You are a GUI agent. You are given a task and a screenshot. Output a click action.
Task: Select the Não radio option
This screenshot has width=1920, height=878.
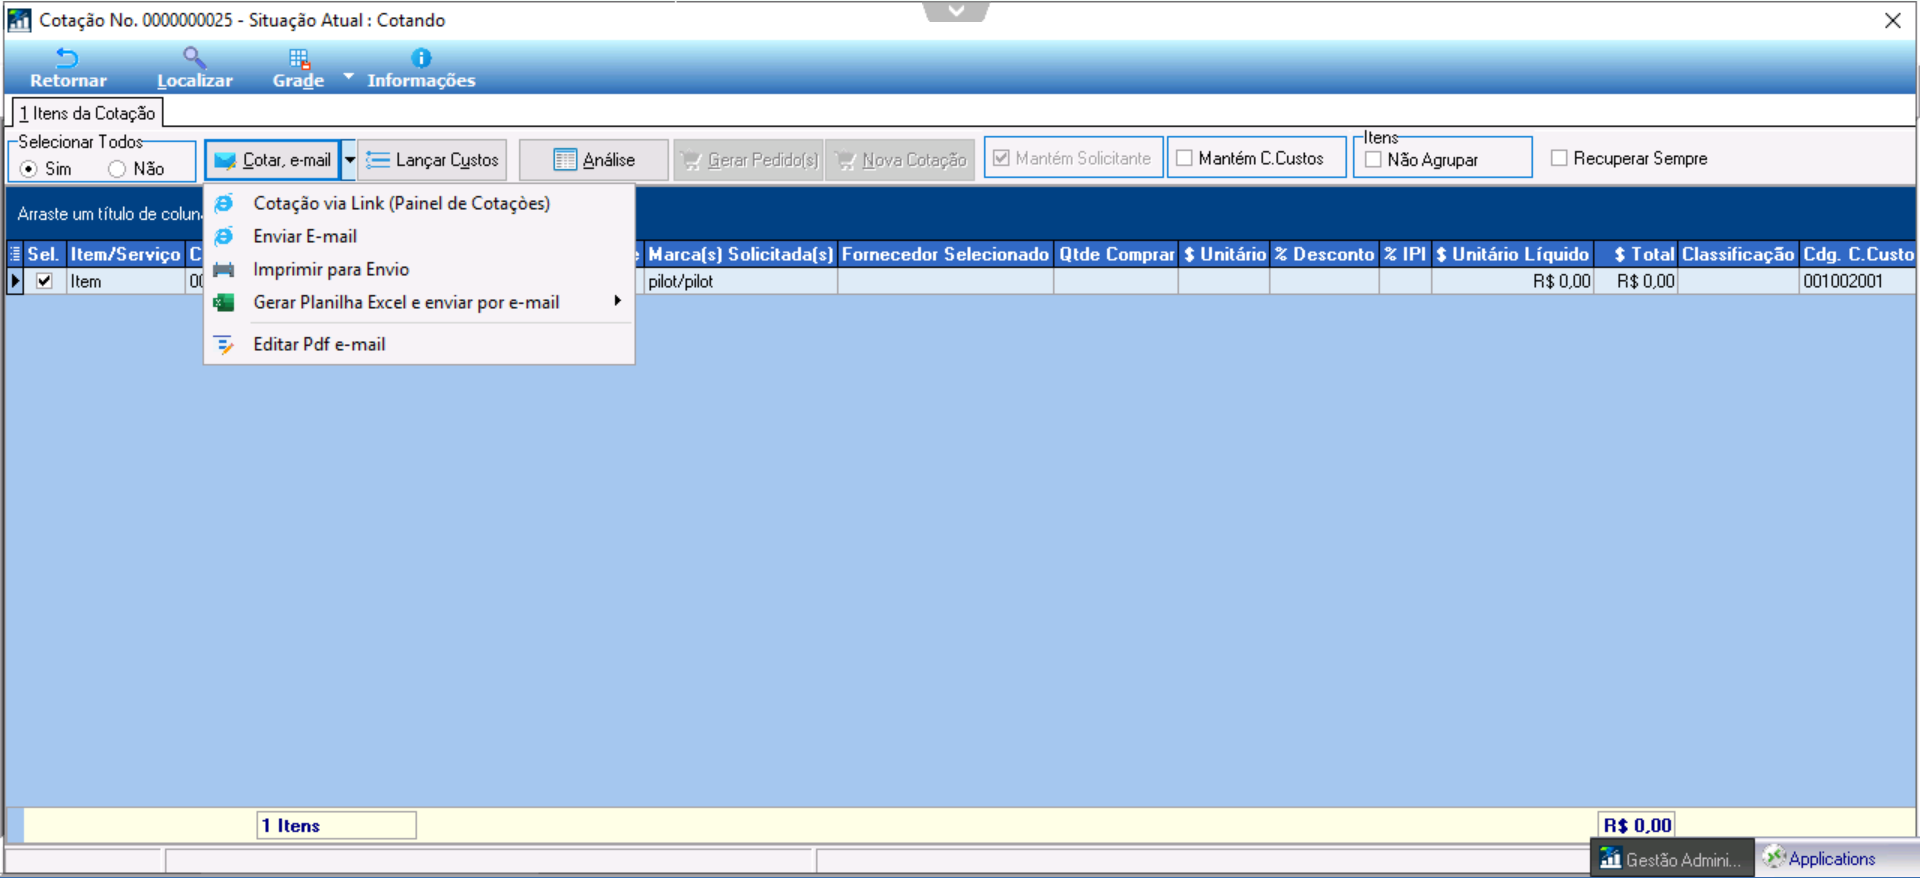click(x=117, y=169)
